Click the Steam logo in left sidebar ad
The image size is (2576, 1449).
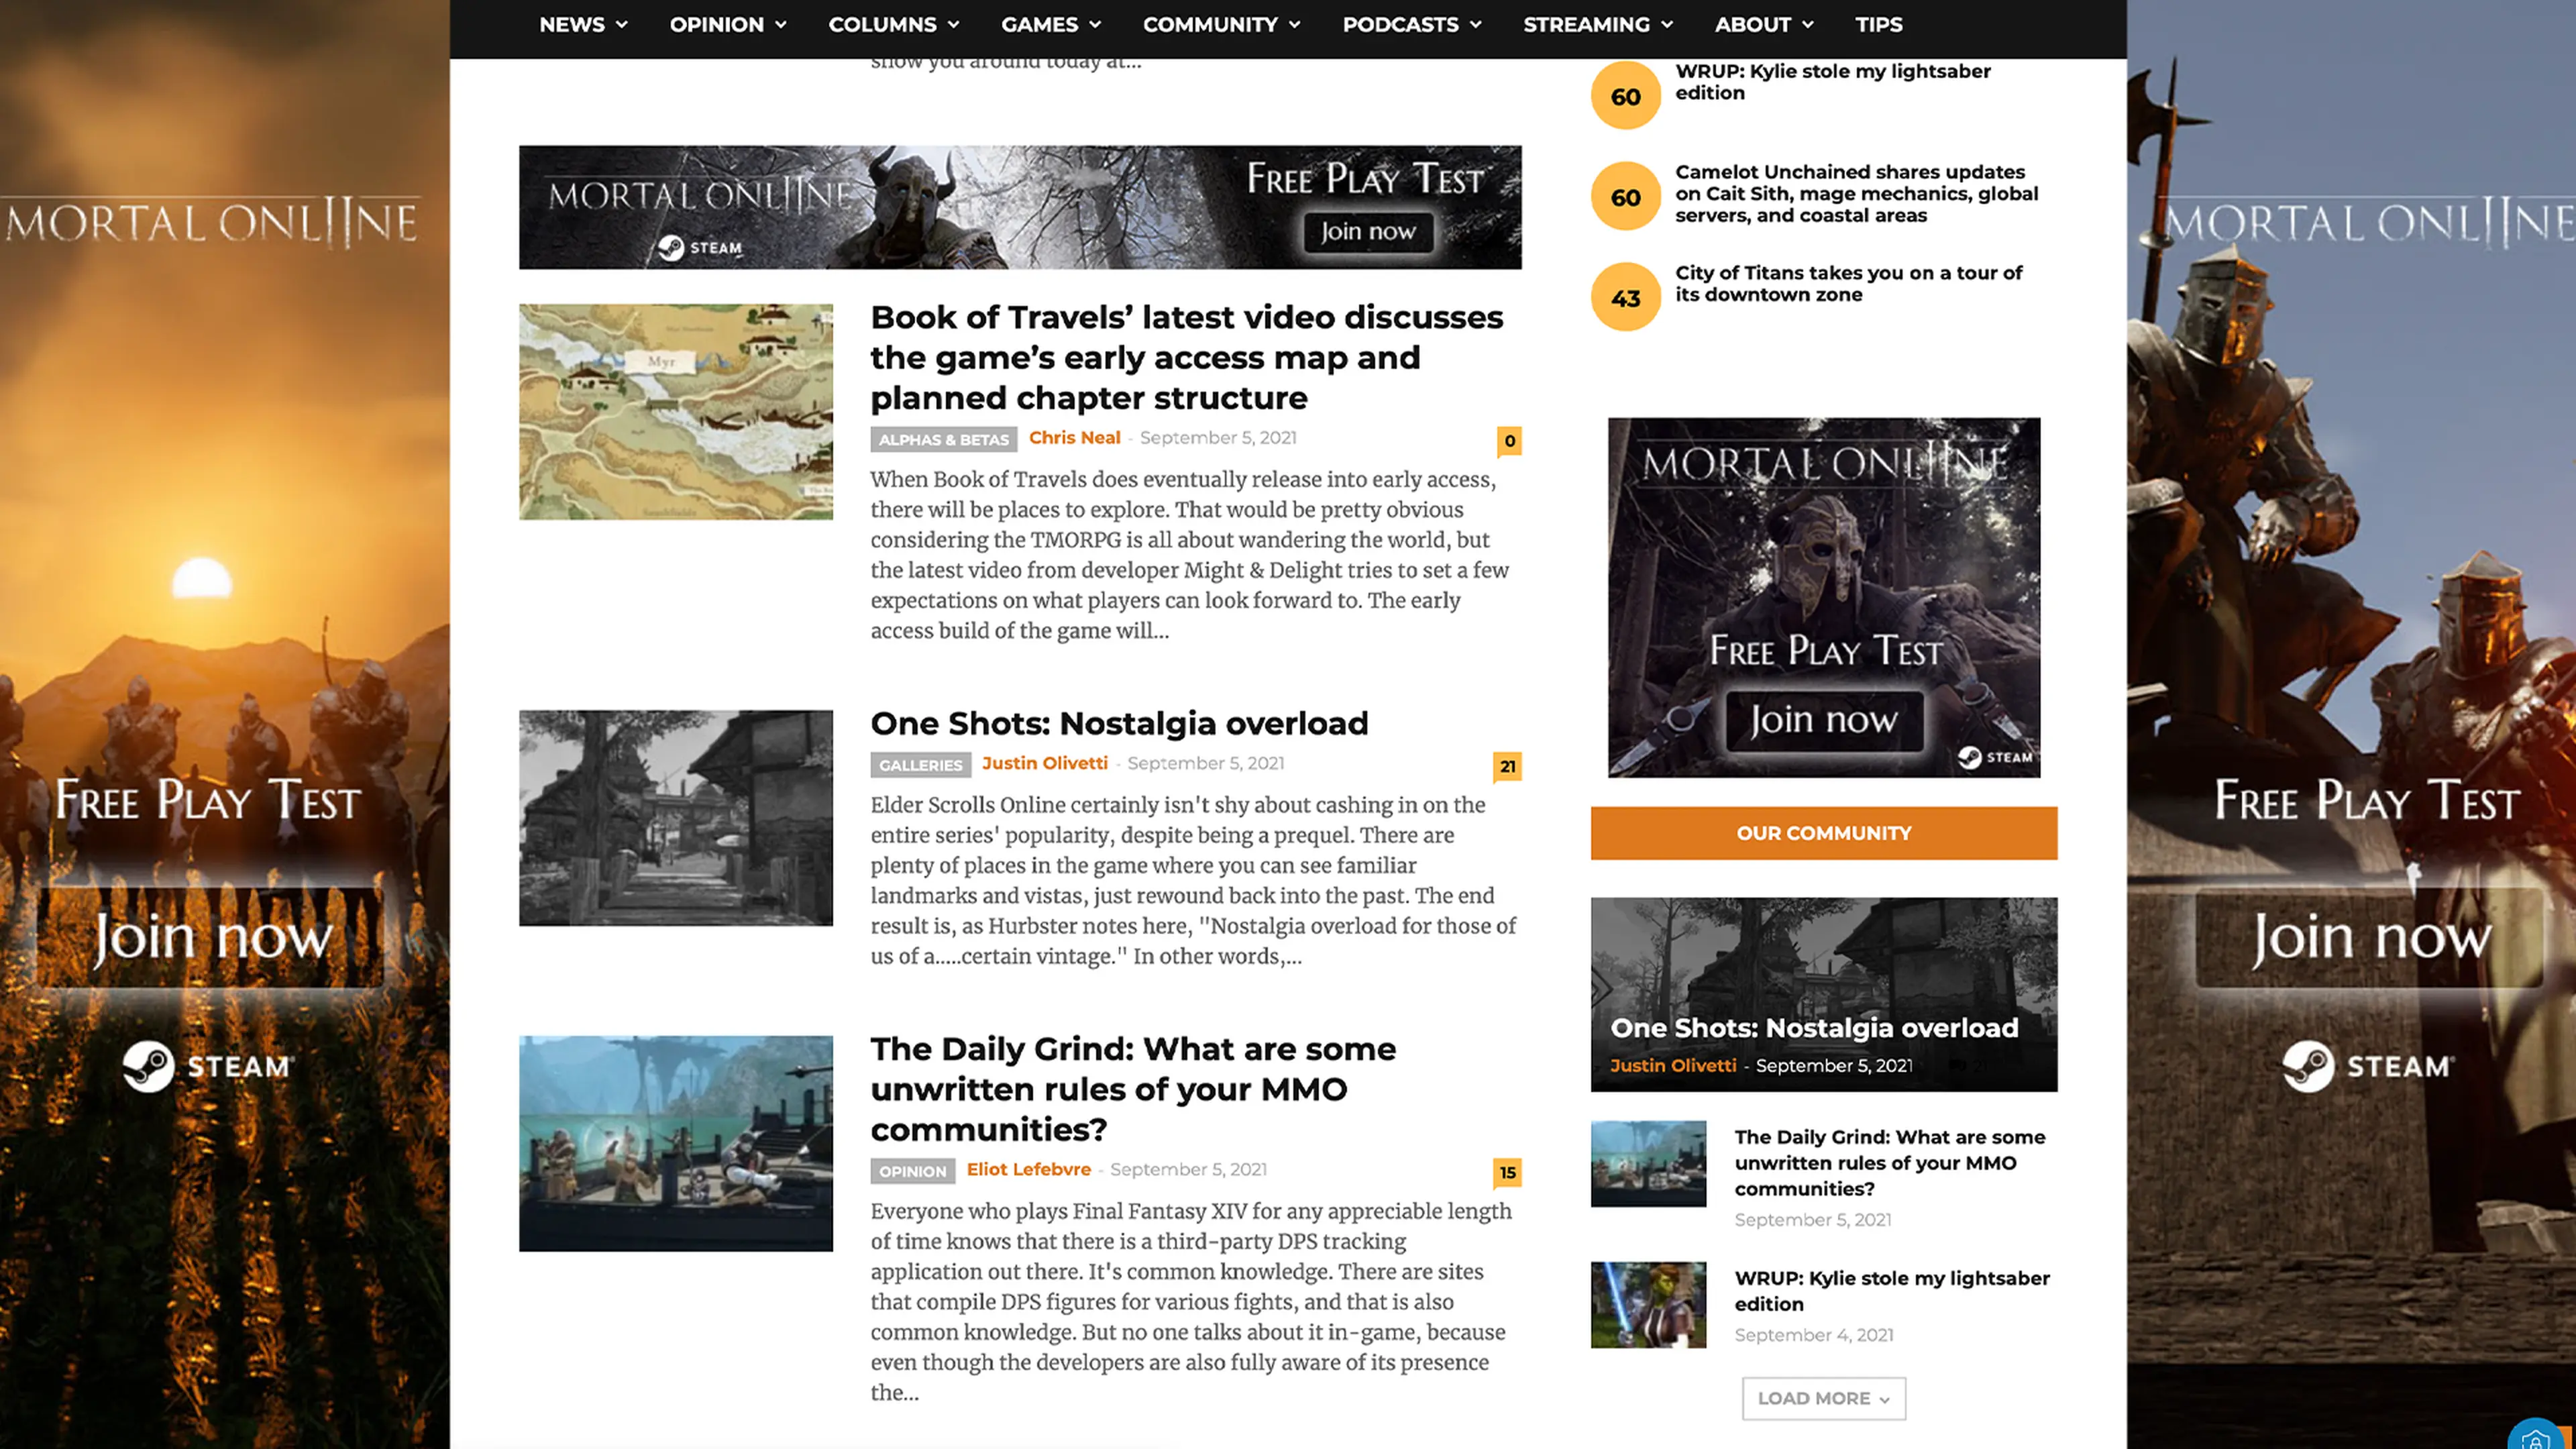tap(148, 1066)
